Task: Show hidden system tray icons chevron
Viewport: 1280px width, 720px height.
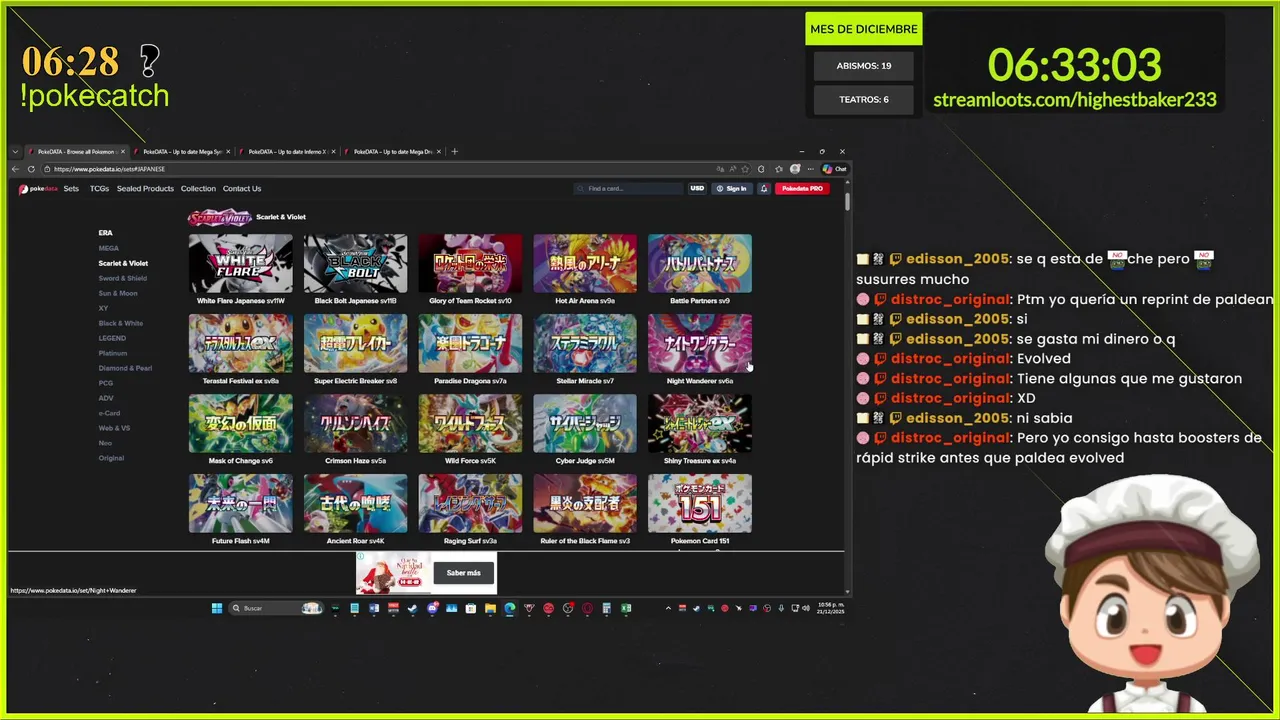Action: tap(668, 608)
